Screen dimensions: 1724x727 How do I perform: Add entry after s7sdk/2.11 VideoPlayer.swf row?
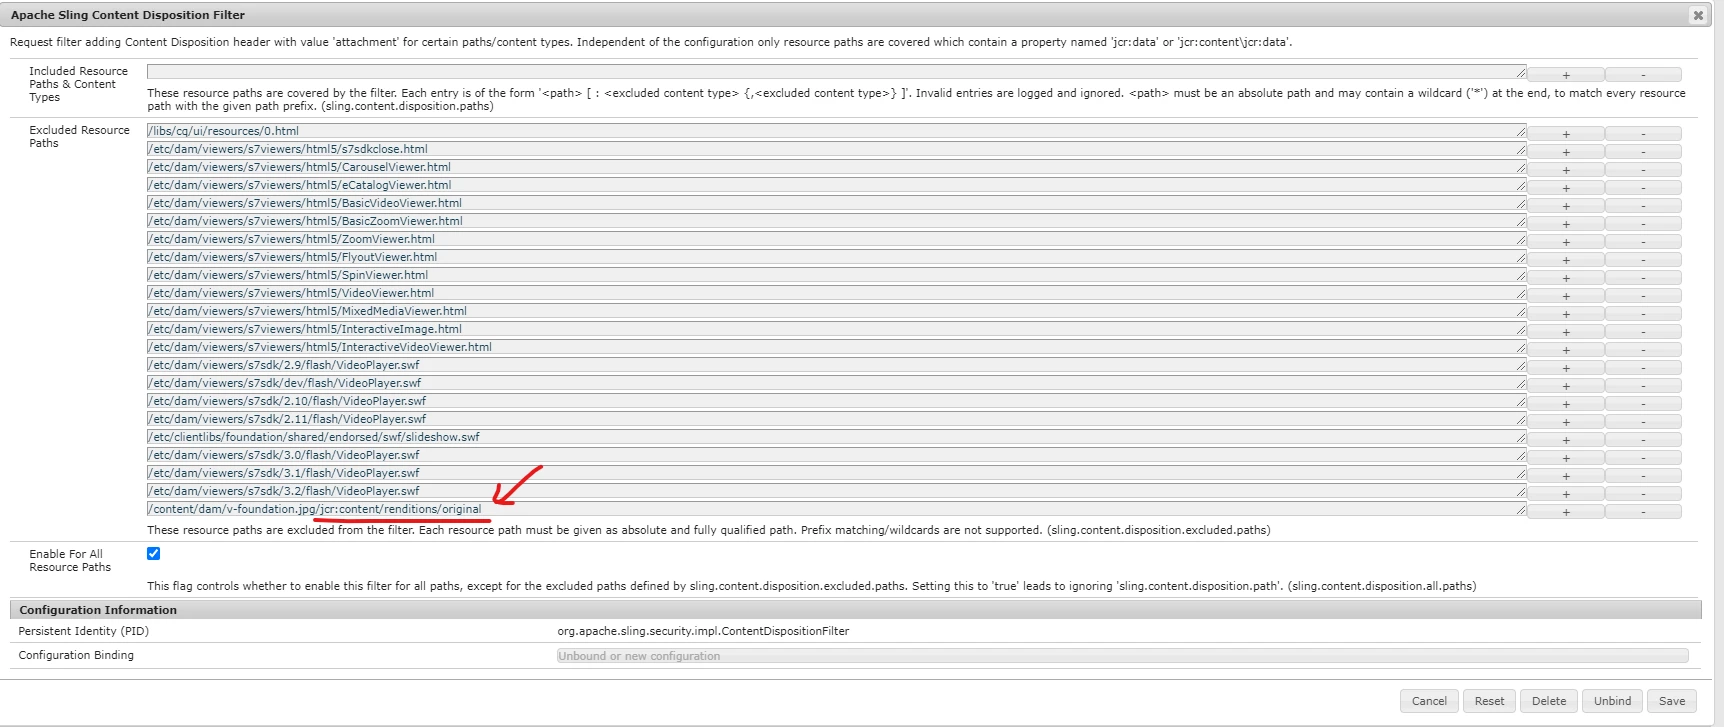[1566, 422]
